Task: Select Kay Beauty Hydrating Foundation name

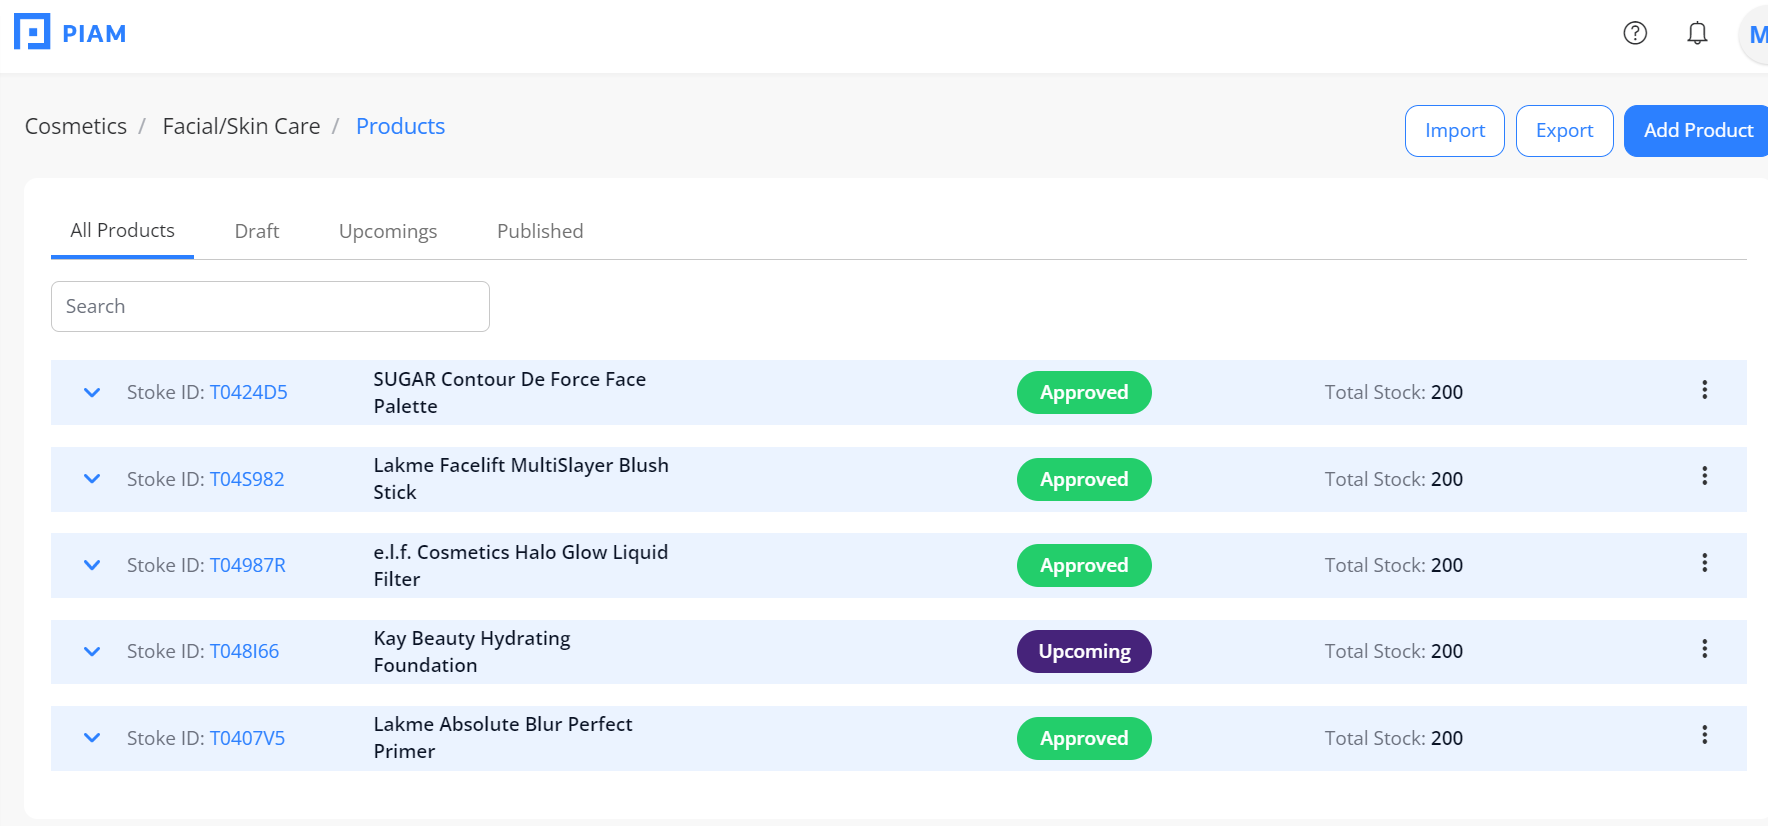Action: [x=472, y=652]
